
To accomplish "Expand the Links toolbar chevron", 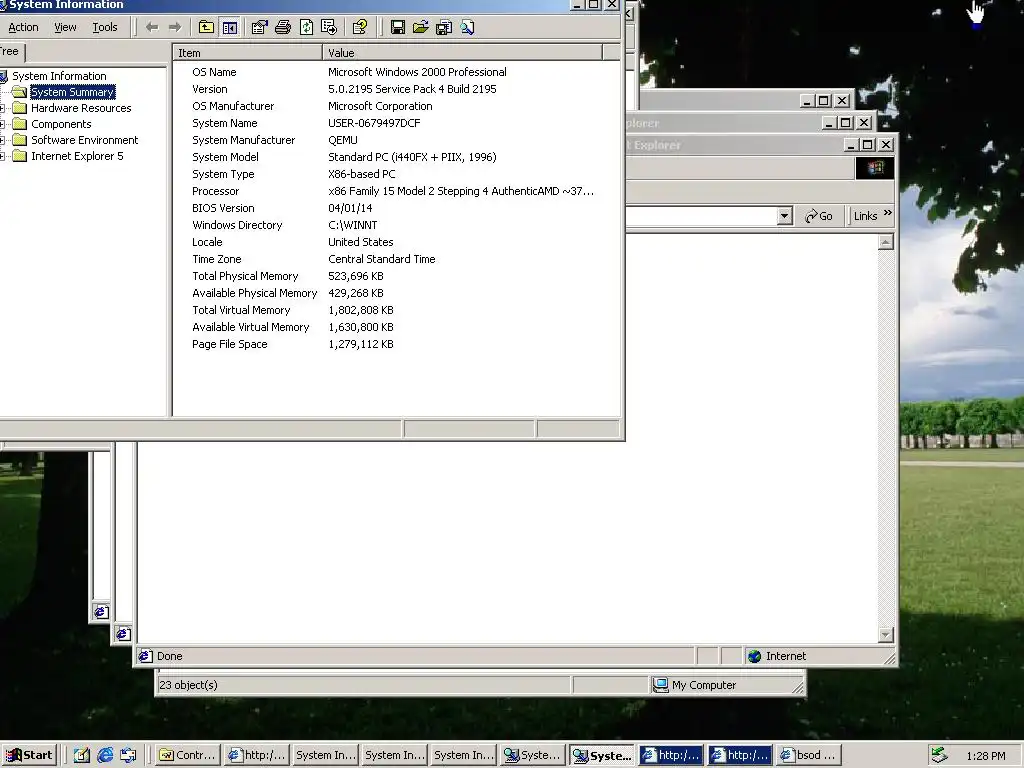I will coord(888,213).
